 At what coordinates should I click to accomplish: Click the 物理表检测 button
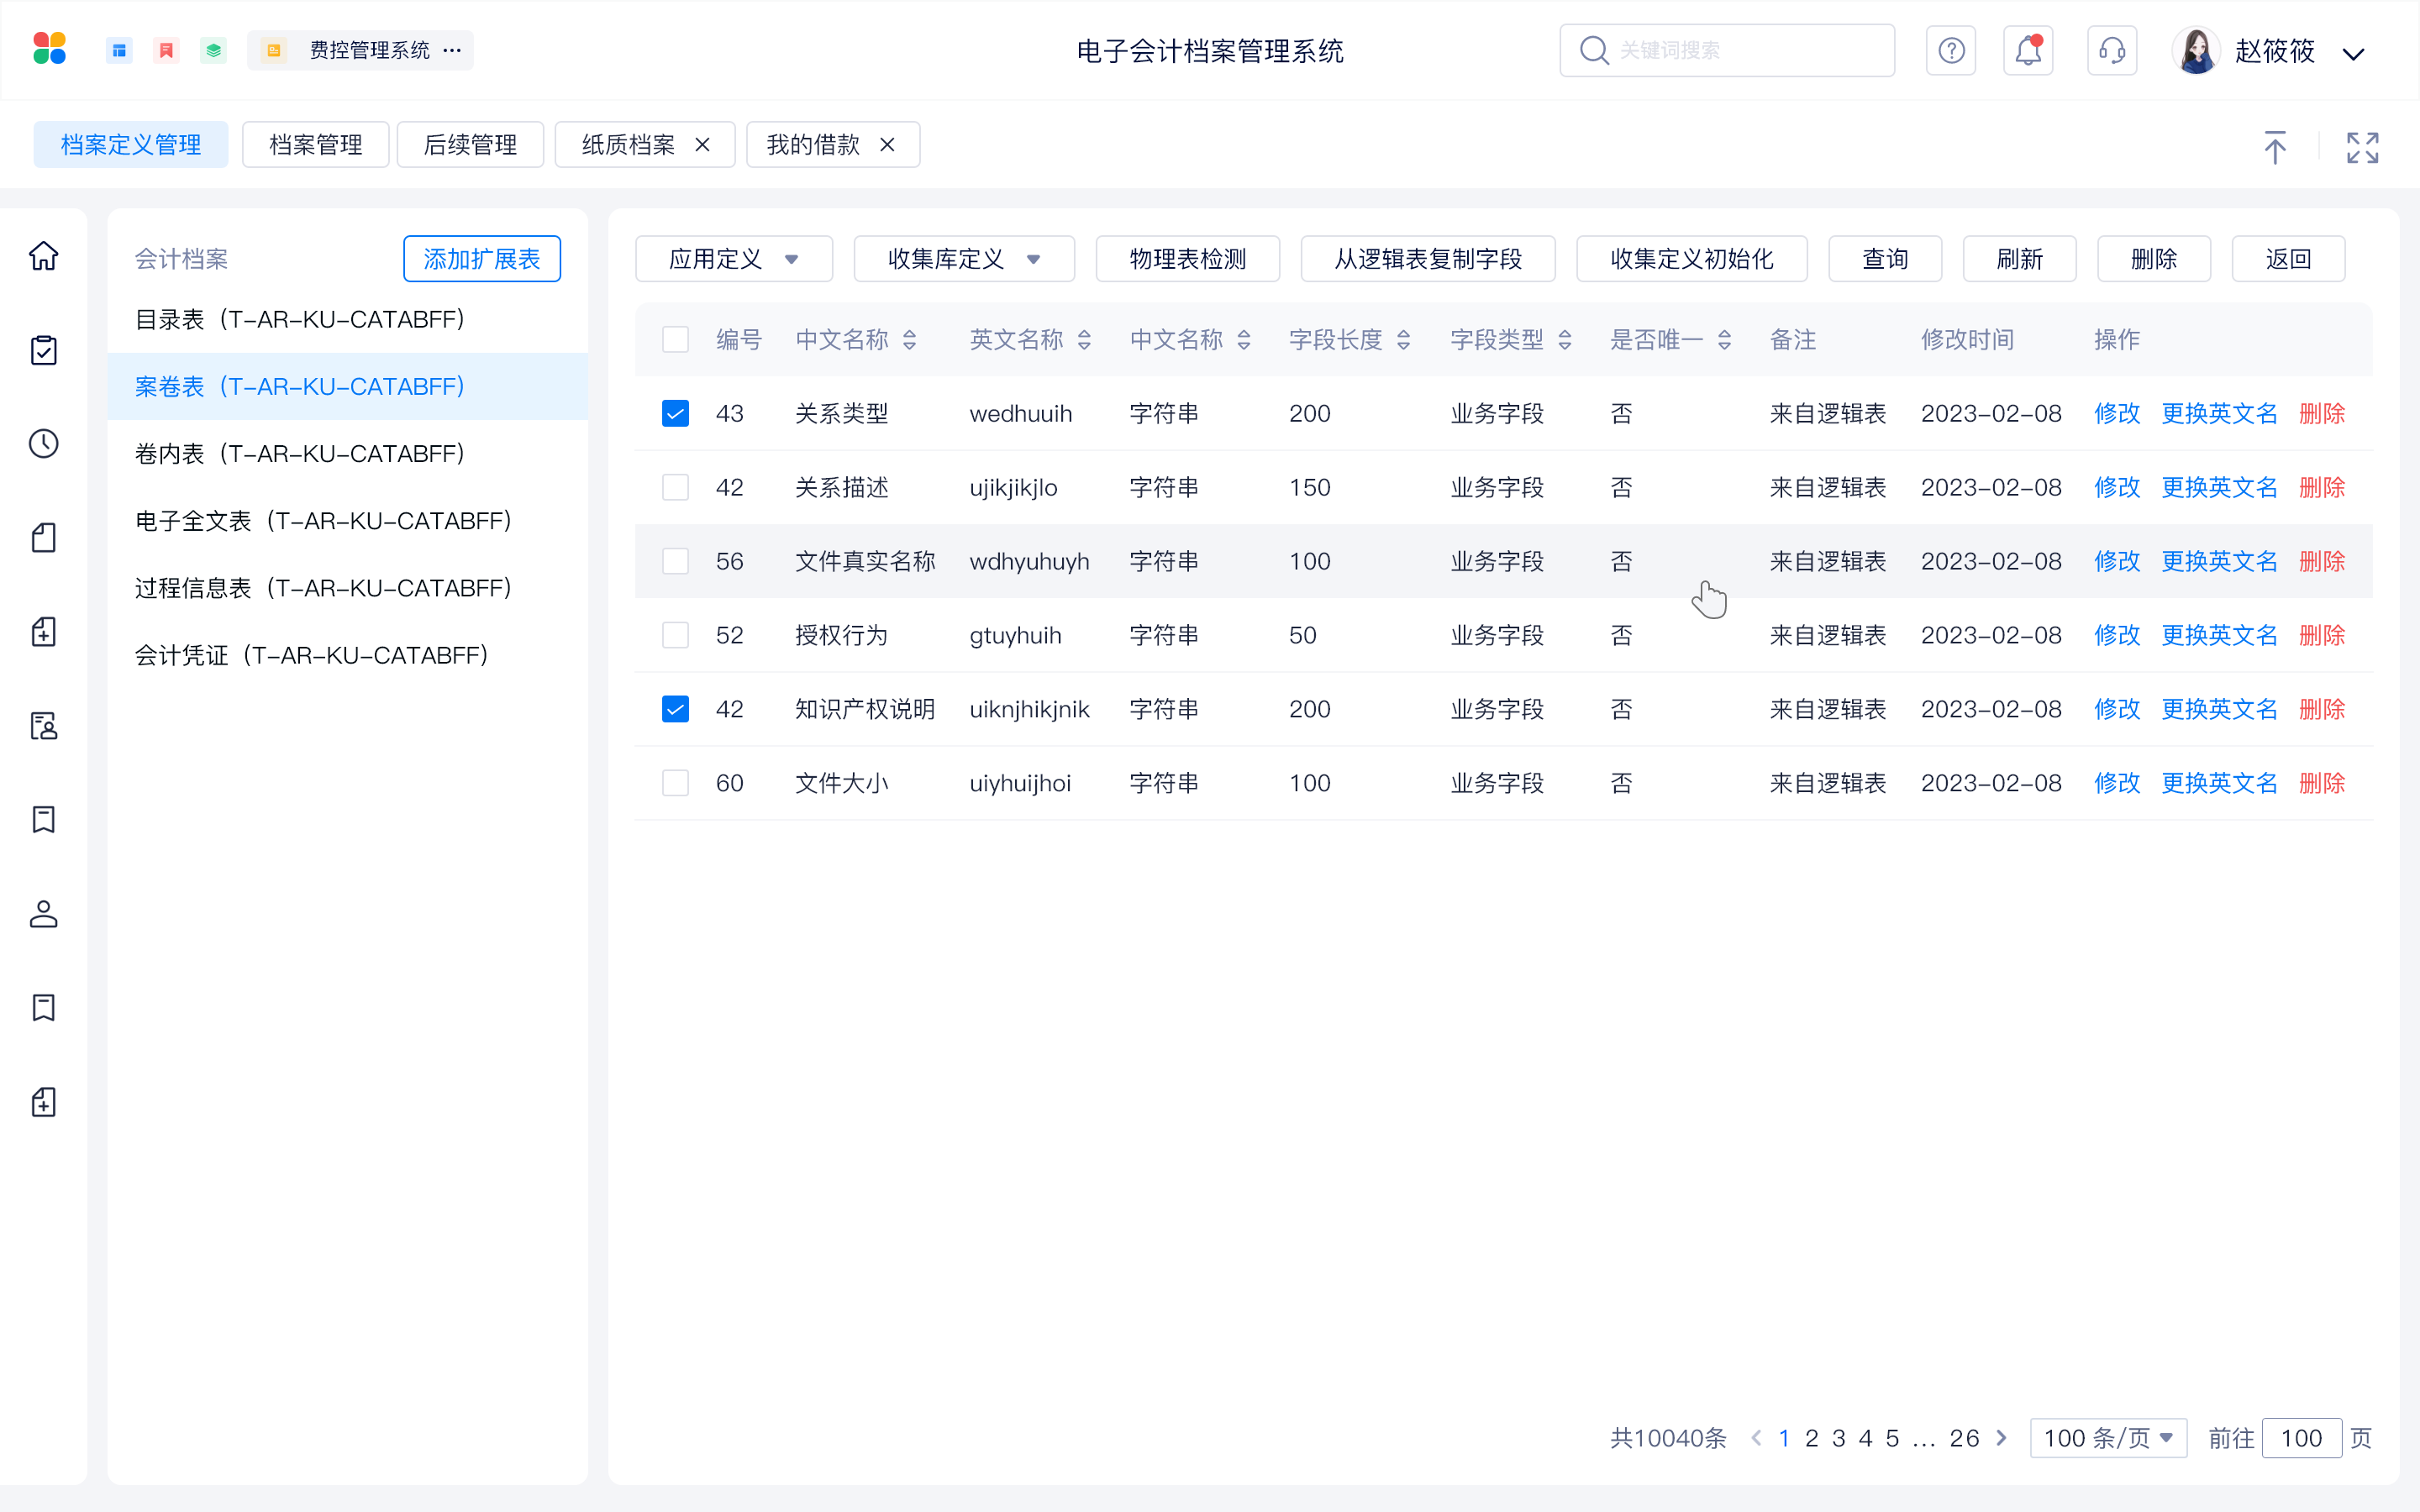(1188, 259)
